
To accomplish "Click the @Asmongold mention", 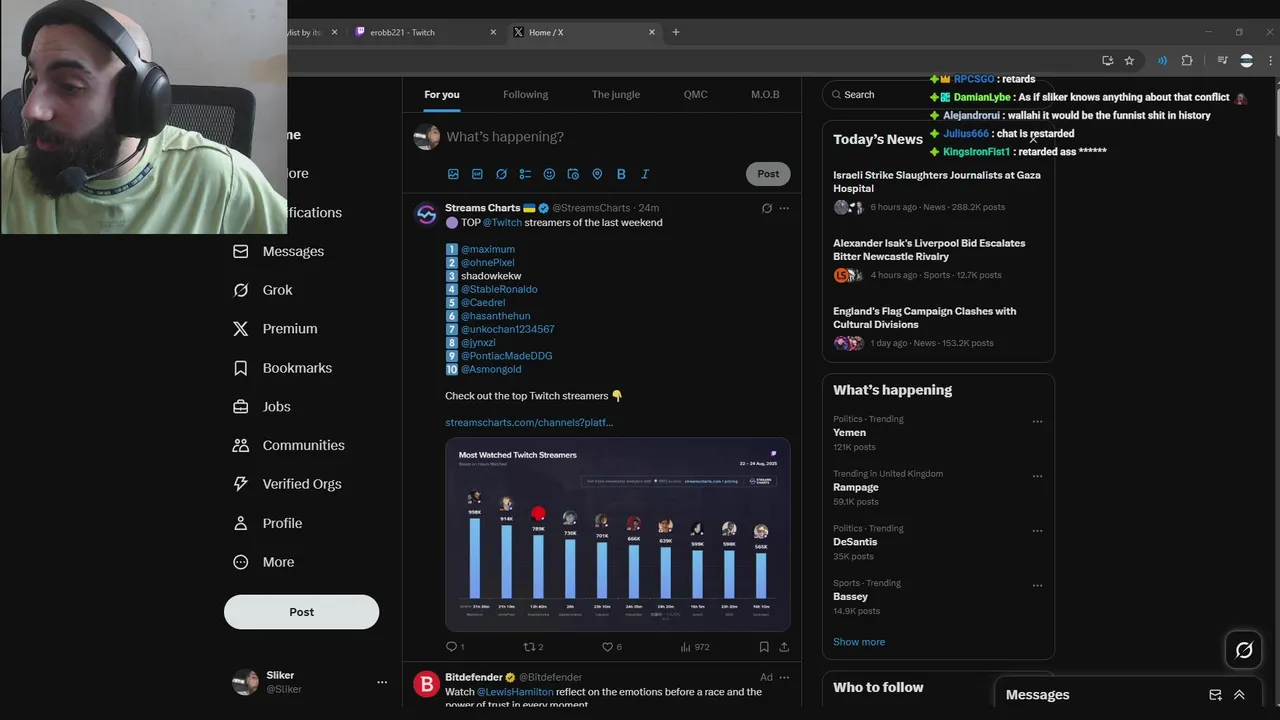I will [491, 369].
